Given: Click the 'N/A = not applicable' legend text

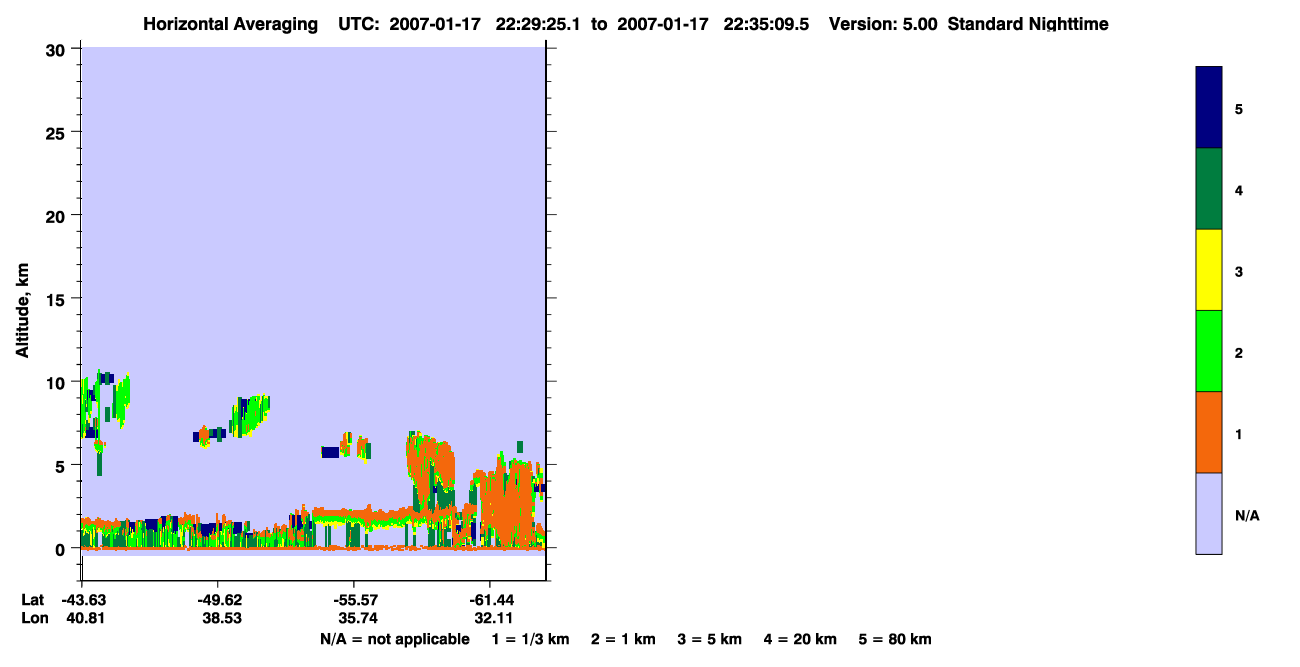Looking at the screenshot, I should [x=395, y=639].
